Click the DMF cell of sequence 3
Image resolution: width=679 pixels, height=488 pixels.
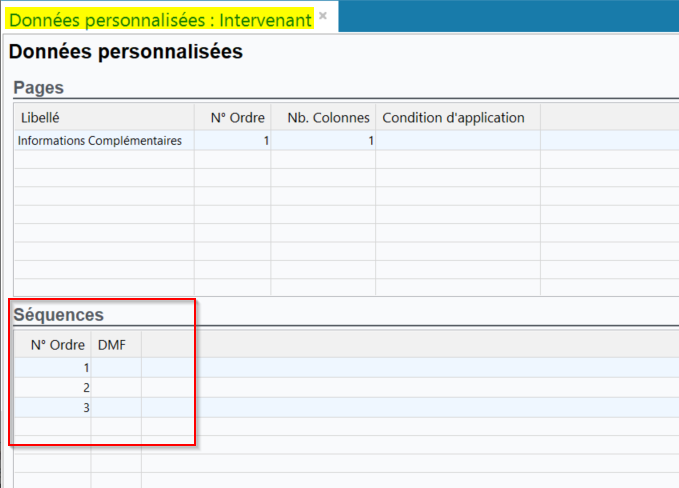[x=116, y=407]
